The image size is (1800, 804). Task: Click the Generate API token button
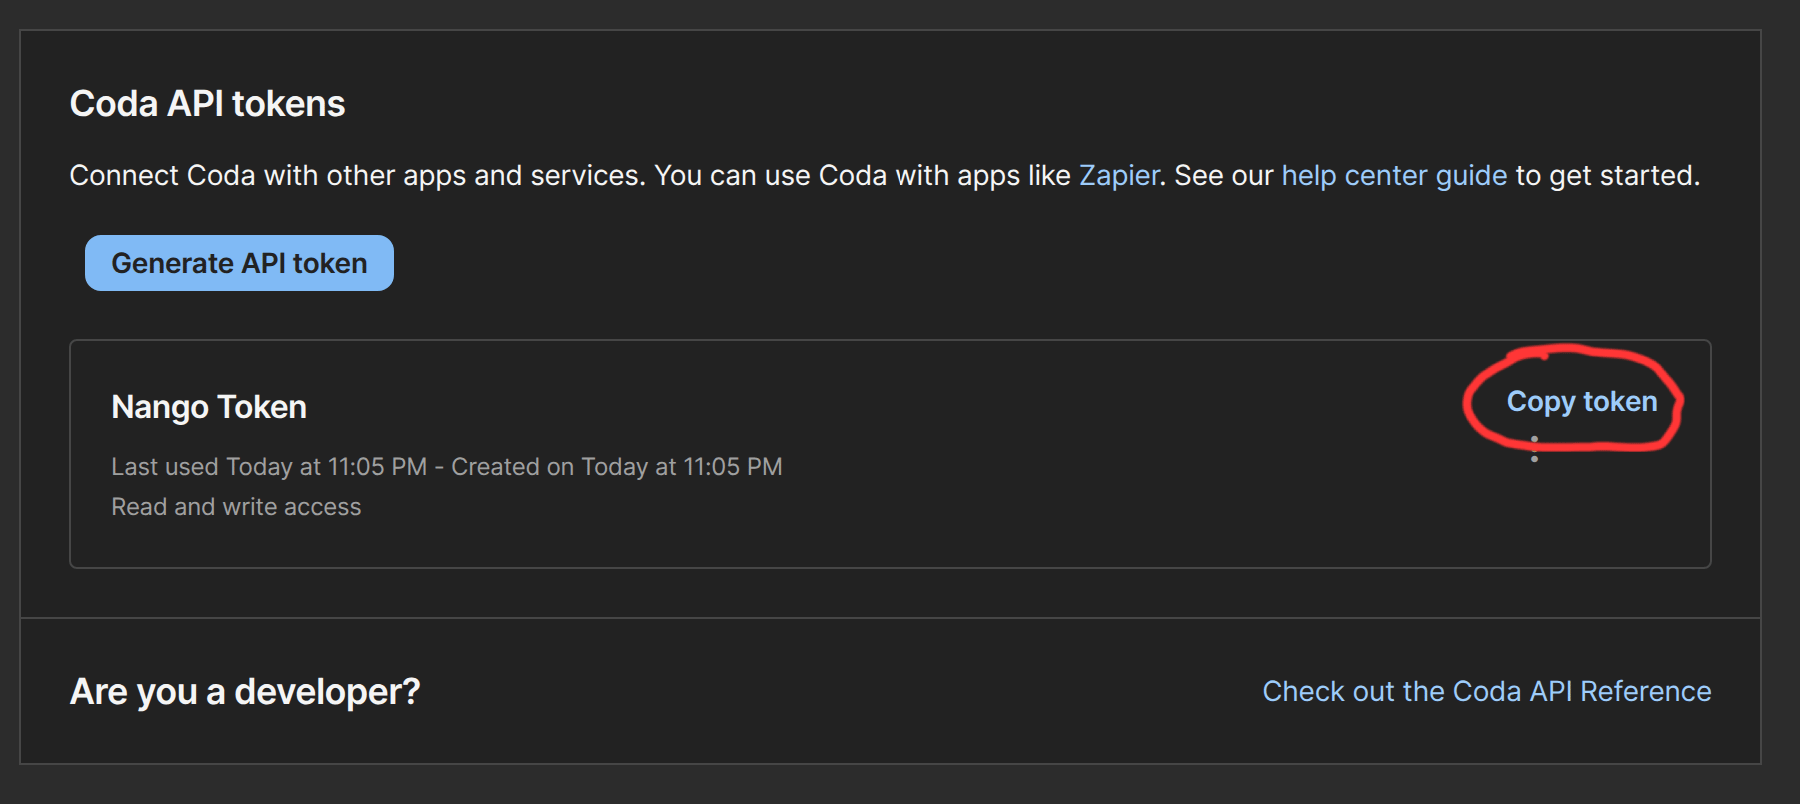pos(239,263)
